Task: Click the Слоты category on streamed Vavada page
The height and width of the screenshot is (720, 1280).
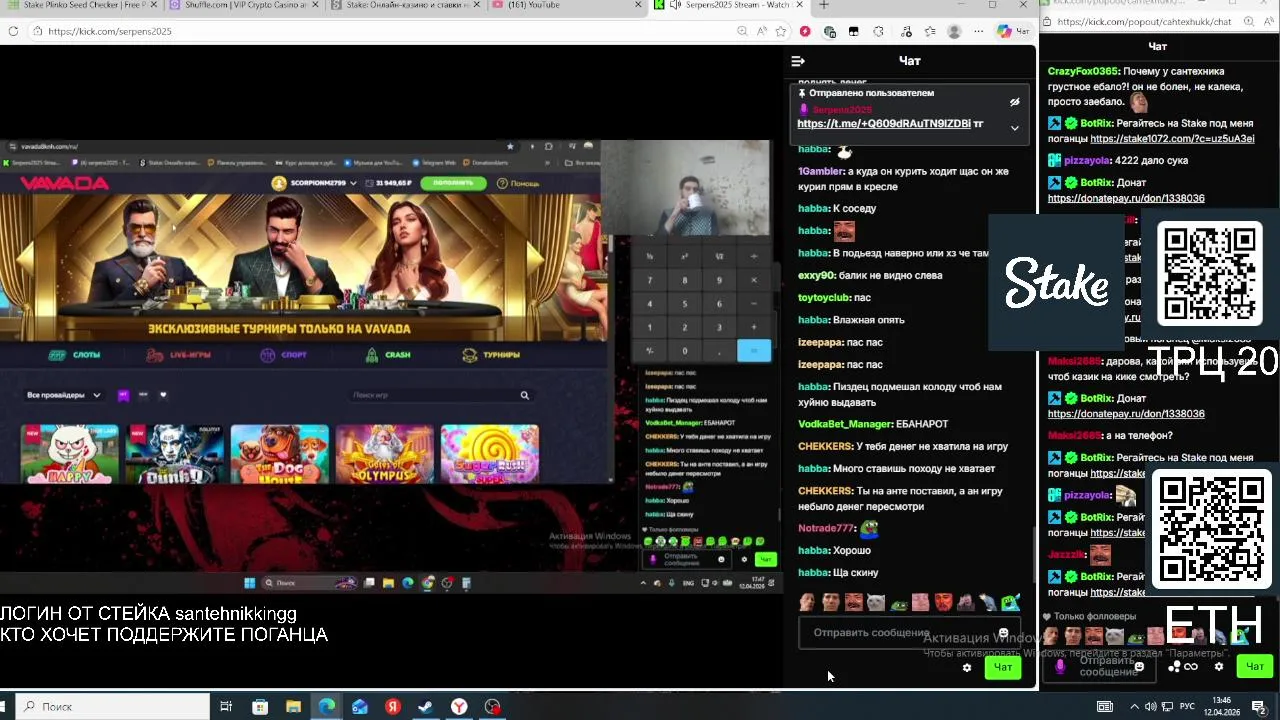Action: tap(75, 355)
